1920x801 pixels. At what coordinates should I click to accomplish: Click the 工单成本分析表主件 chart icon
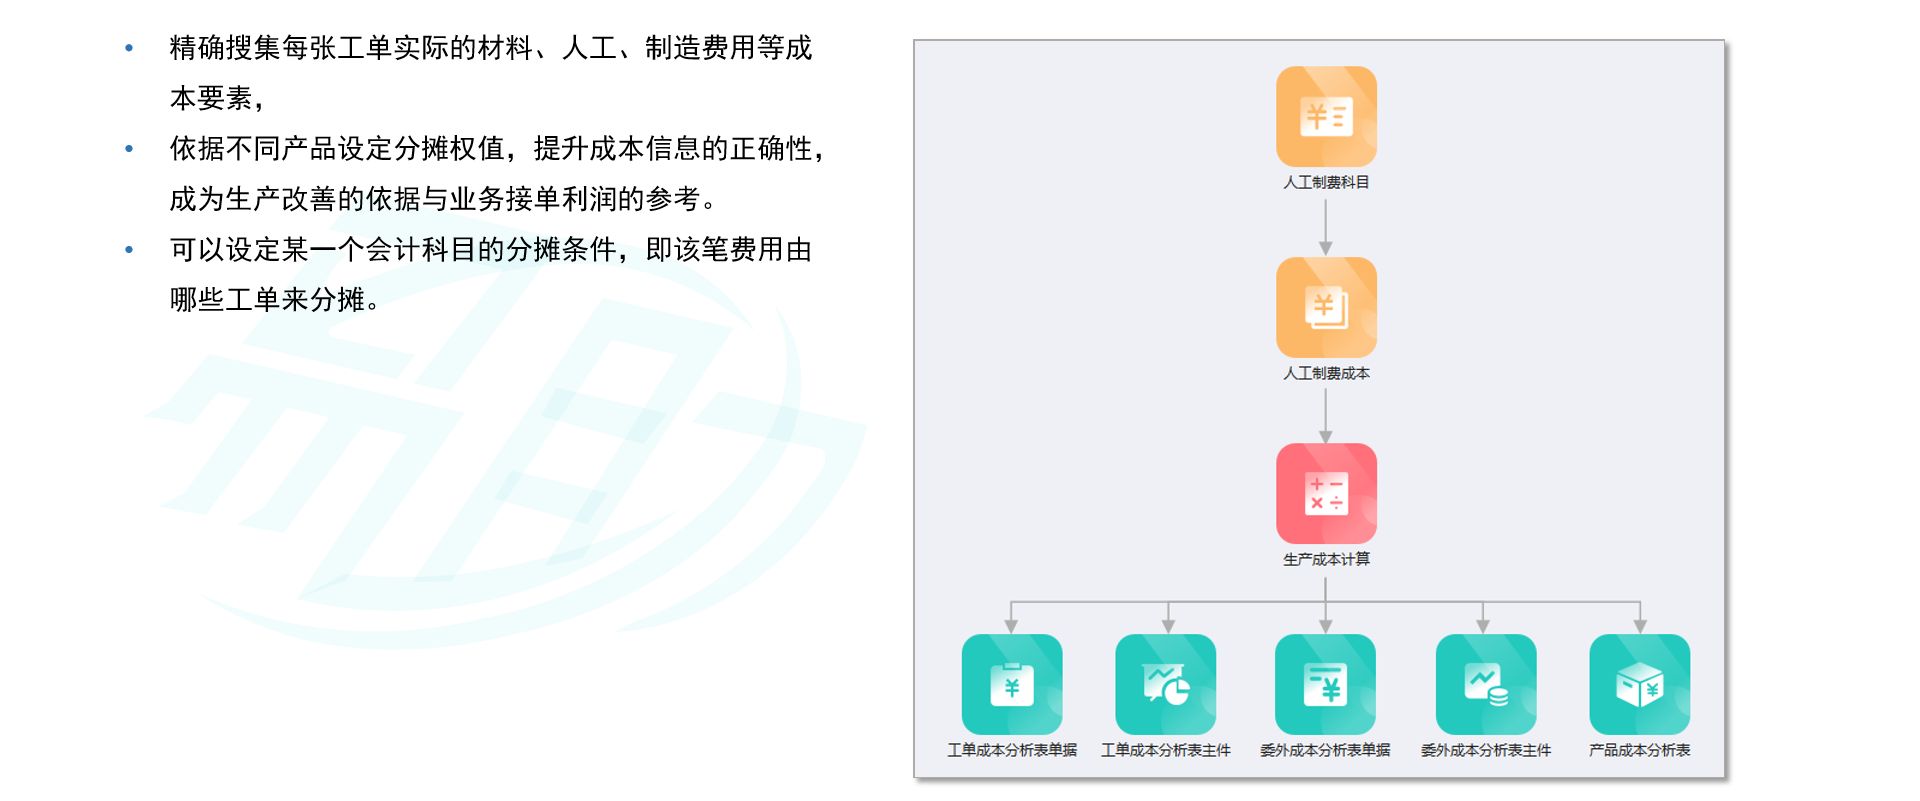(x=1165, y=684)
